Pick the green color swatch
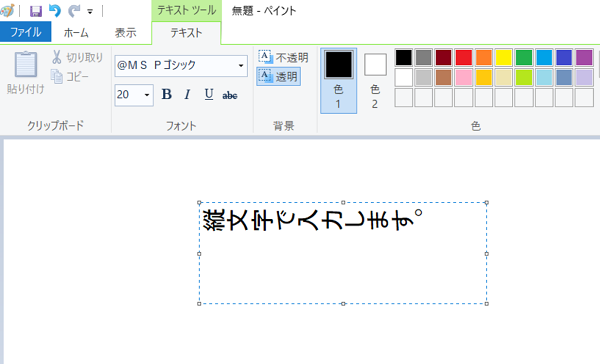Viewport: 600px width, 364px height. (x=524, y=57)
